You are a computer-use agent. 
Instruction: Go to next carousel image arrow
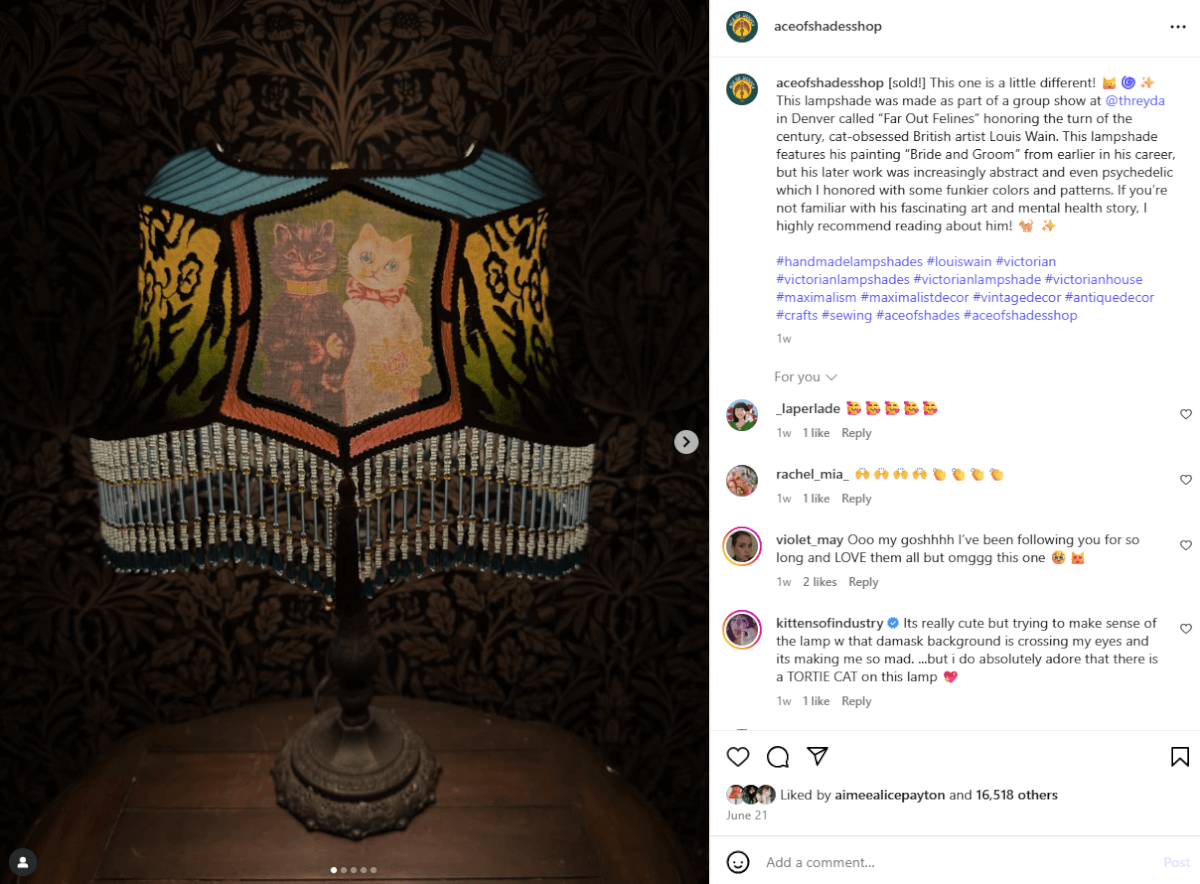point(686,442)
